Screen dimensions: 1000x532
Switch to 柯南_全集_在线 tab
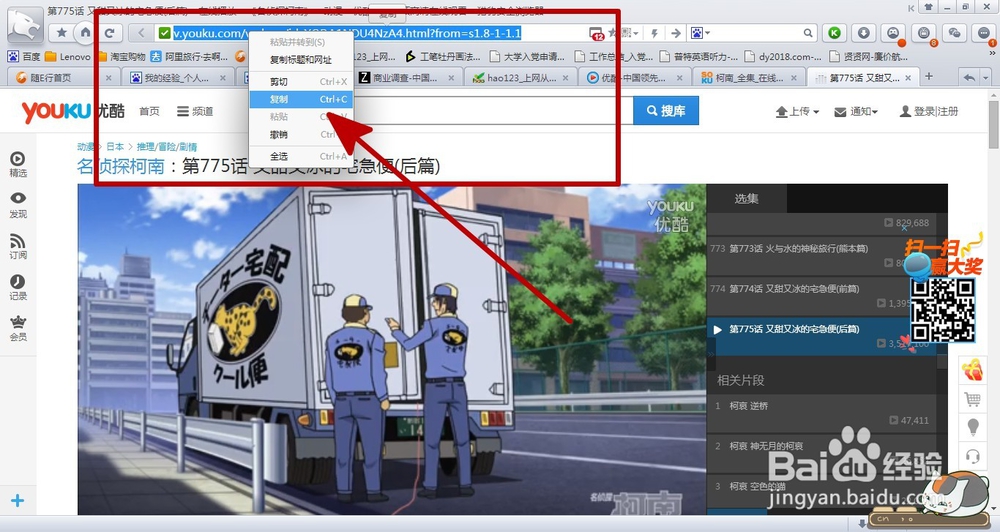749,78
